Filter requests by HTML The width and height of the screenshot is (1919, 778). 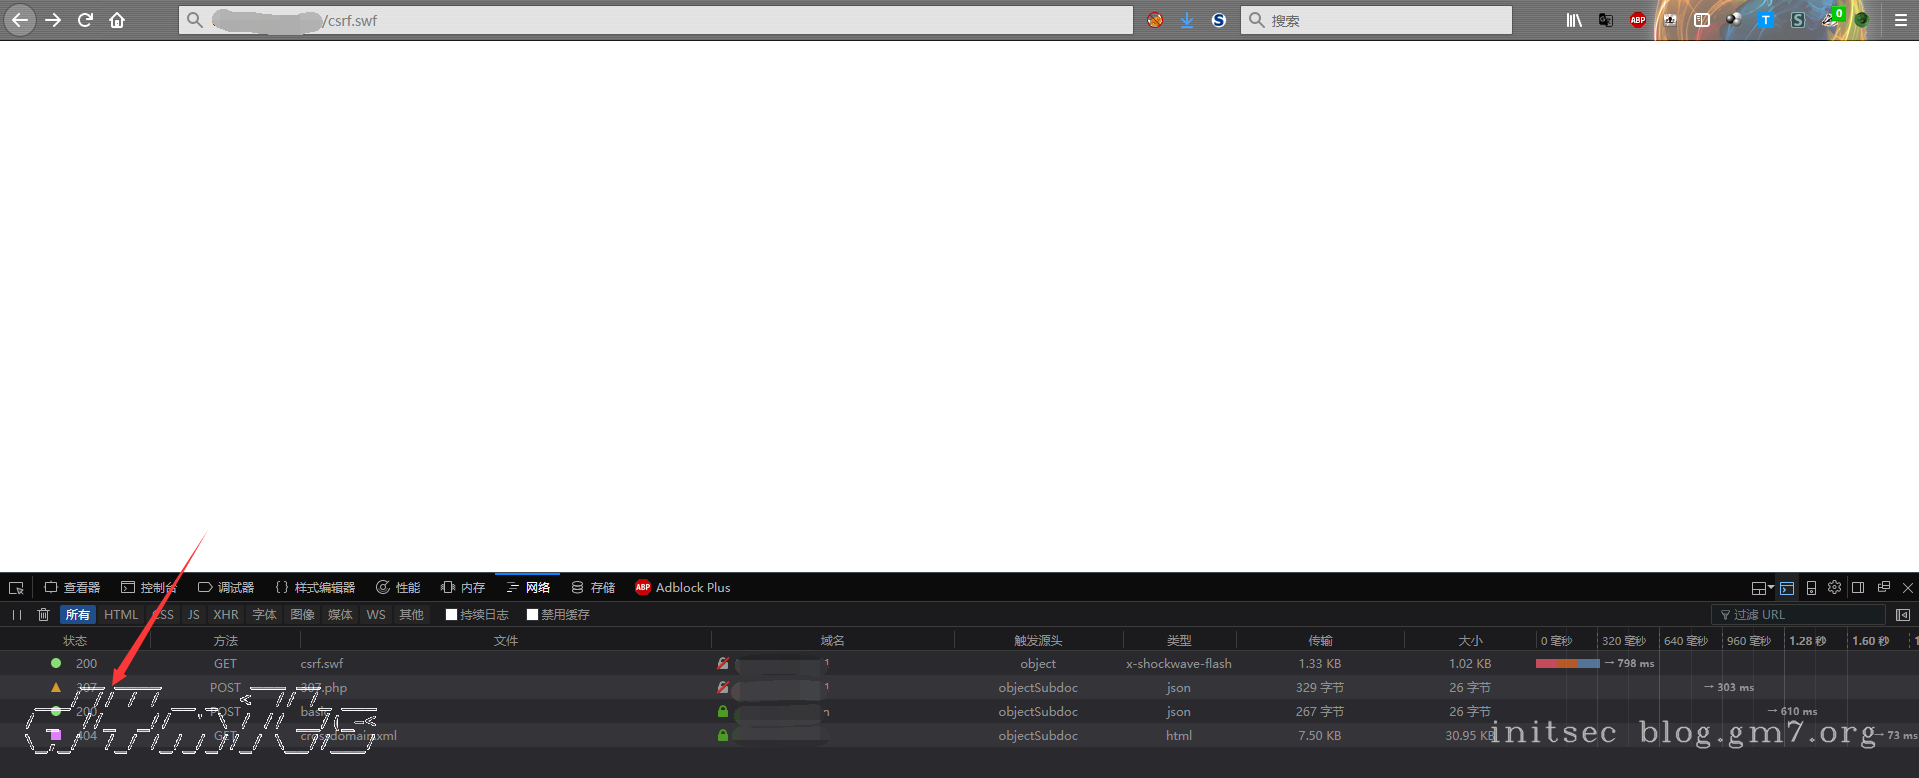(x=121, y=615)
